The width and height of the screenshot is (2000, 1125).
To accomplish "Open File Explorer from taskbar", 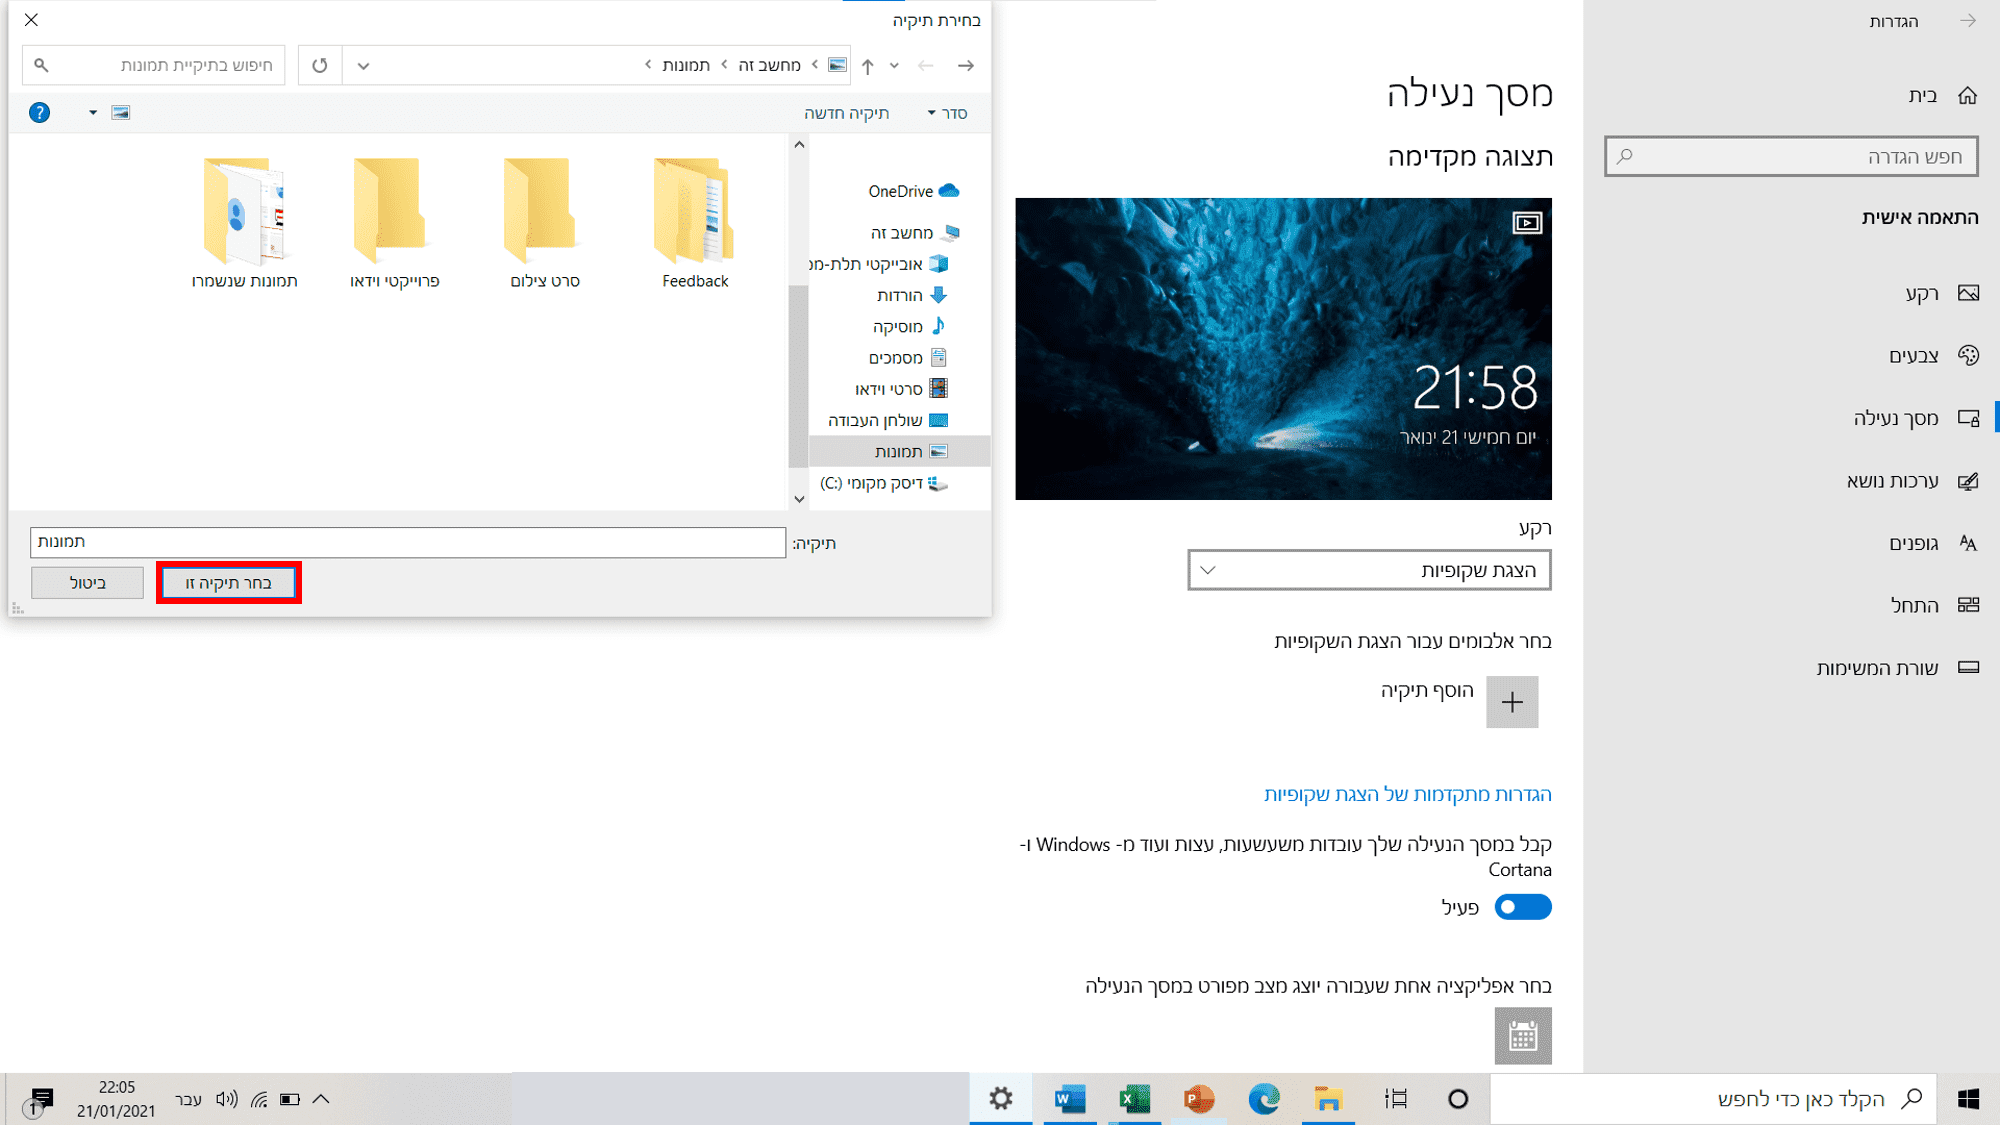I will [x=1328, y=1099].
